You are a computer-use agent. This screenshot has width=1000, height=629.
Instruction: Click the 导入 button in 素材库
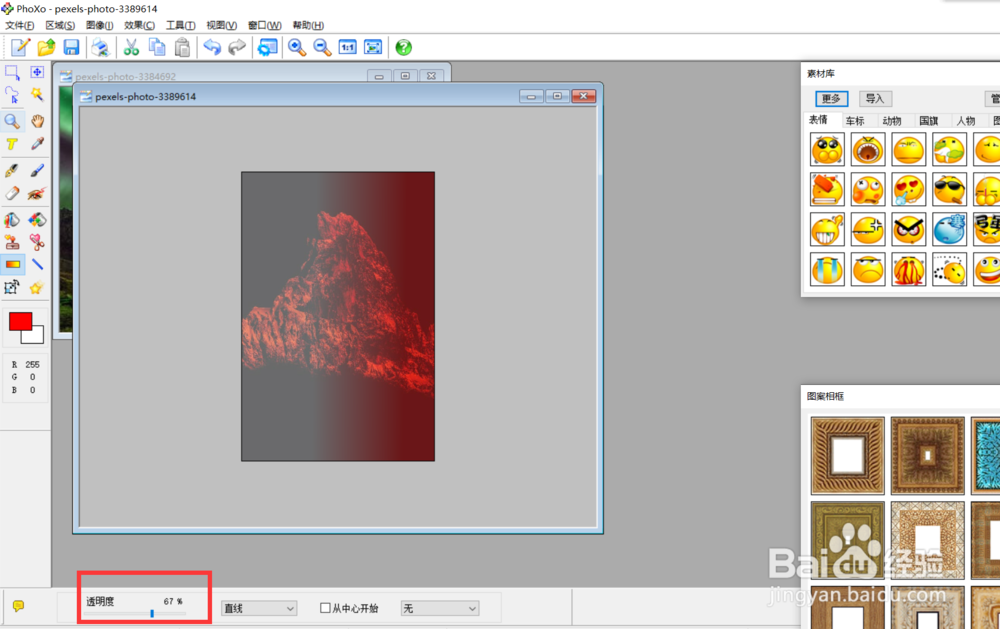(x=875, y=99)
